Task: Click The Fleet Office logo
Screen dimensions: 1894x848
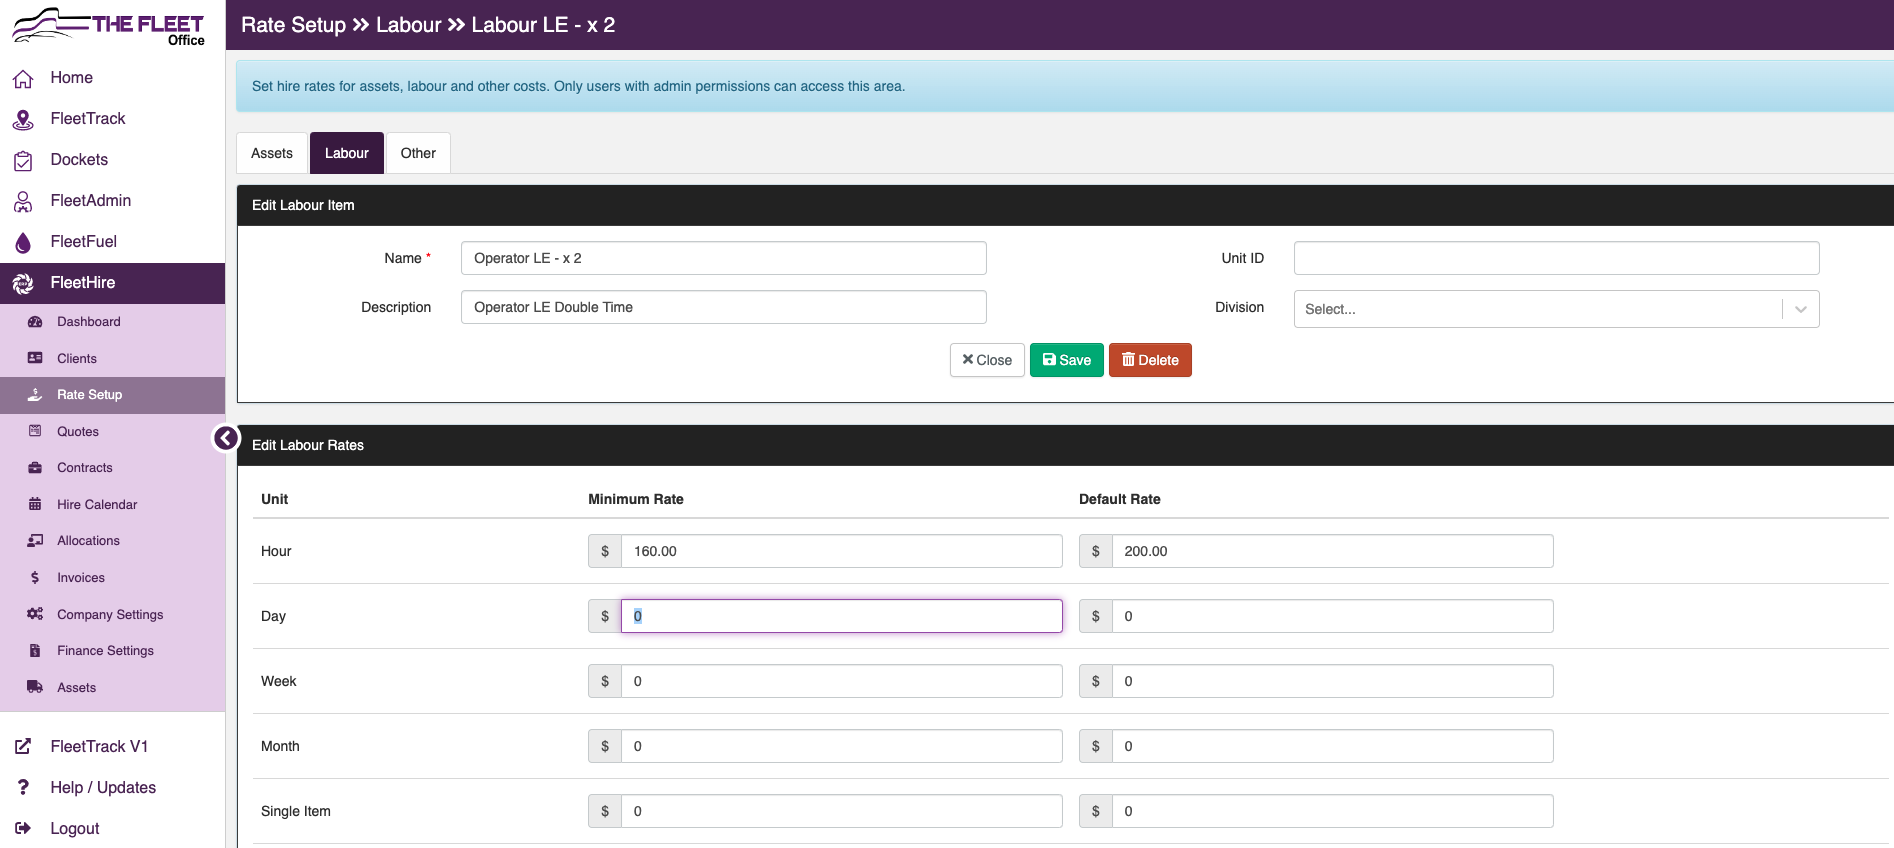Action: click(x=108, y=26)
